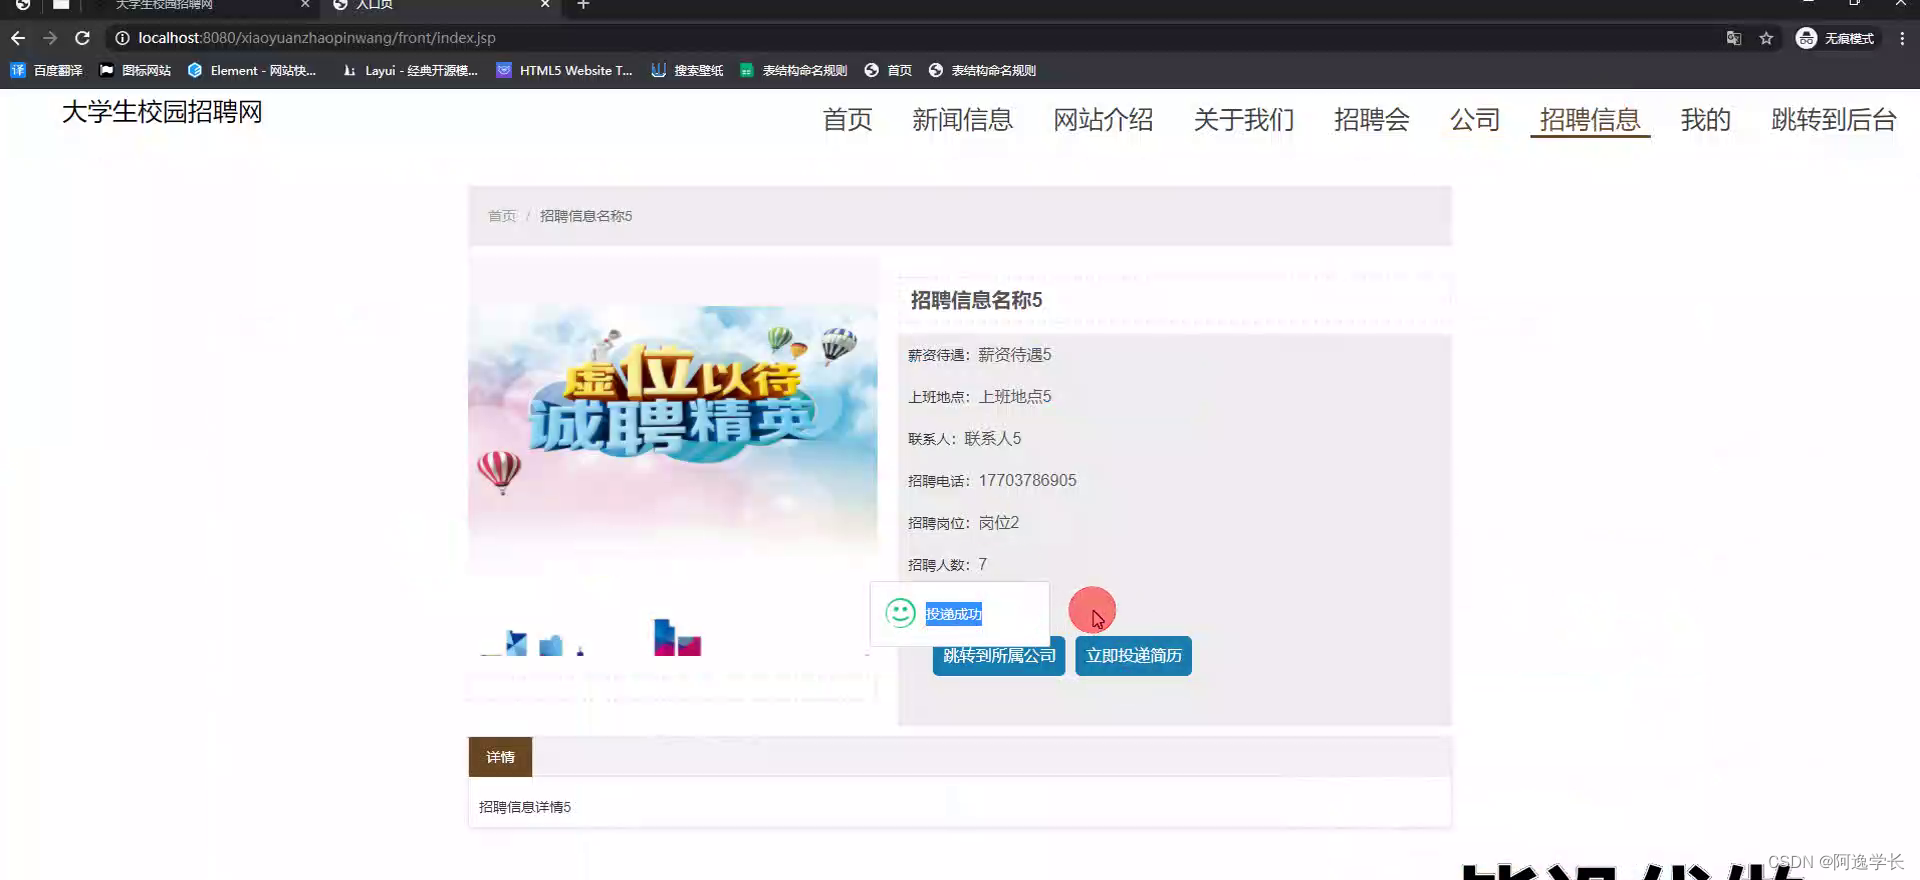Close the 入口页 tab
1920x880 pixels.
545,5
